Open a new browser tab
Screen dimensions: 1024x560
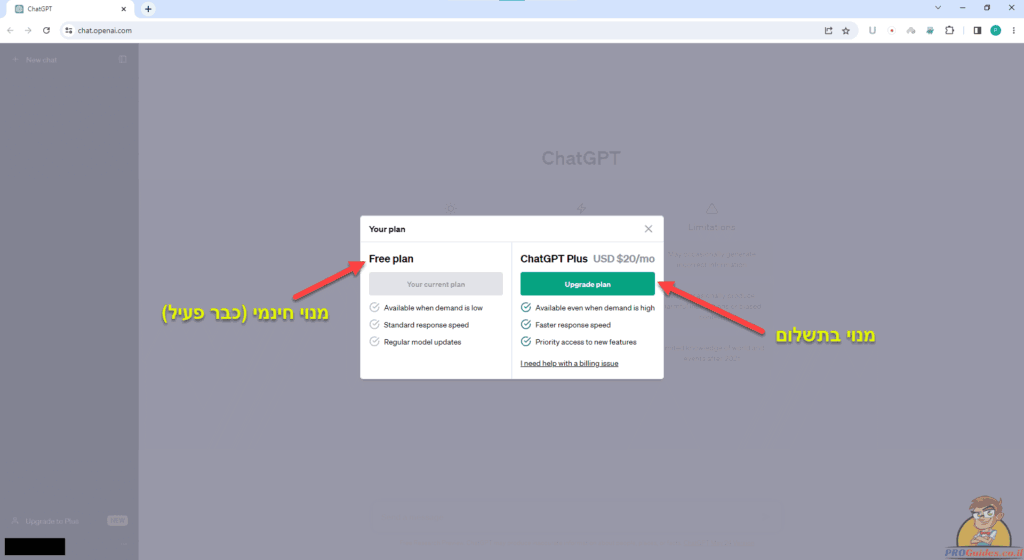click(x=148, y=9)
